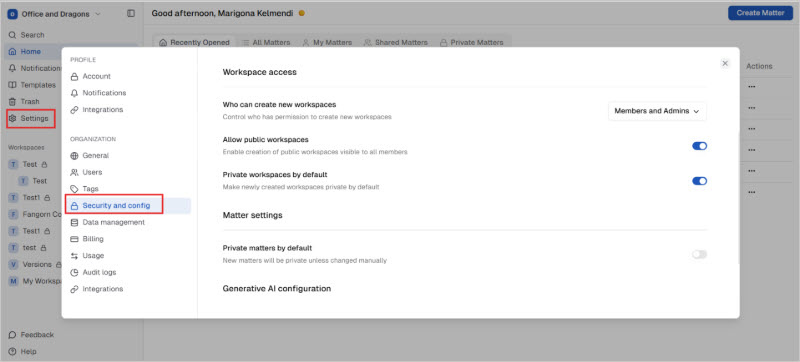Screen dimensions: 800x362
Task: Open the bell Notifications item in main sidebar
Action: [35, 68]
